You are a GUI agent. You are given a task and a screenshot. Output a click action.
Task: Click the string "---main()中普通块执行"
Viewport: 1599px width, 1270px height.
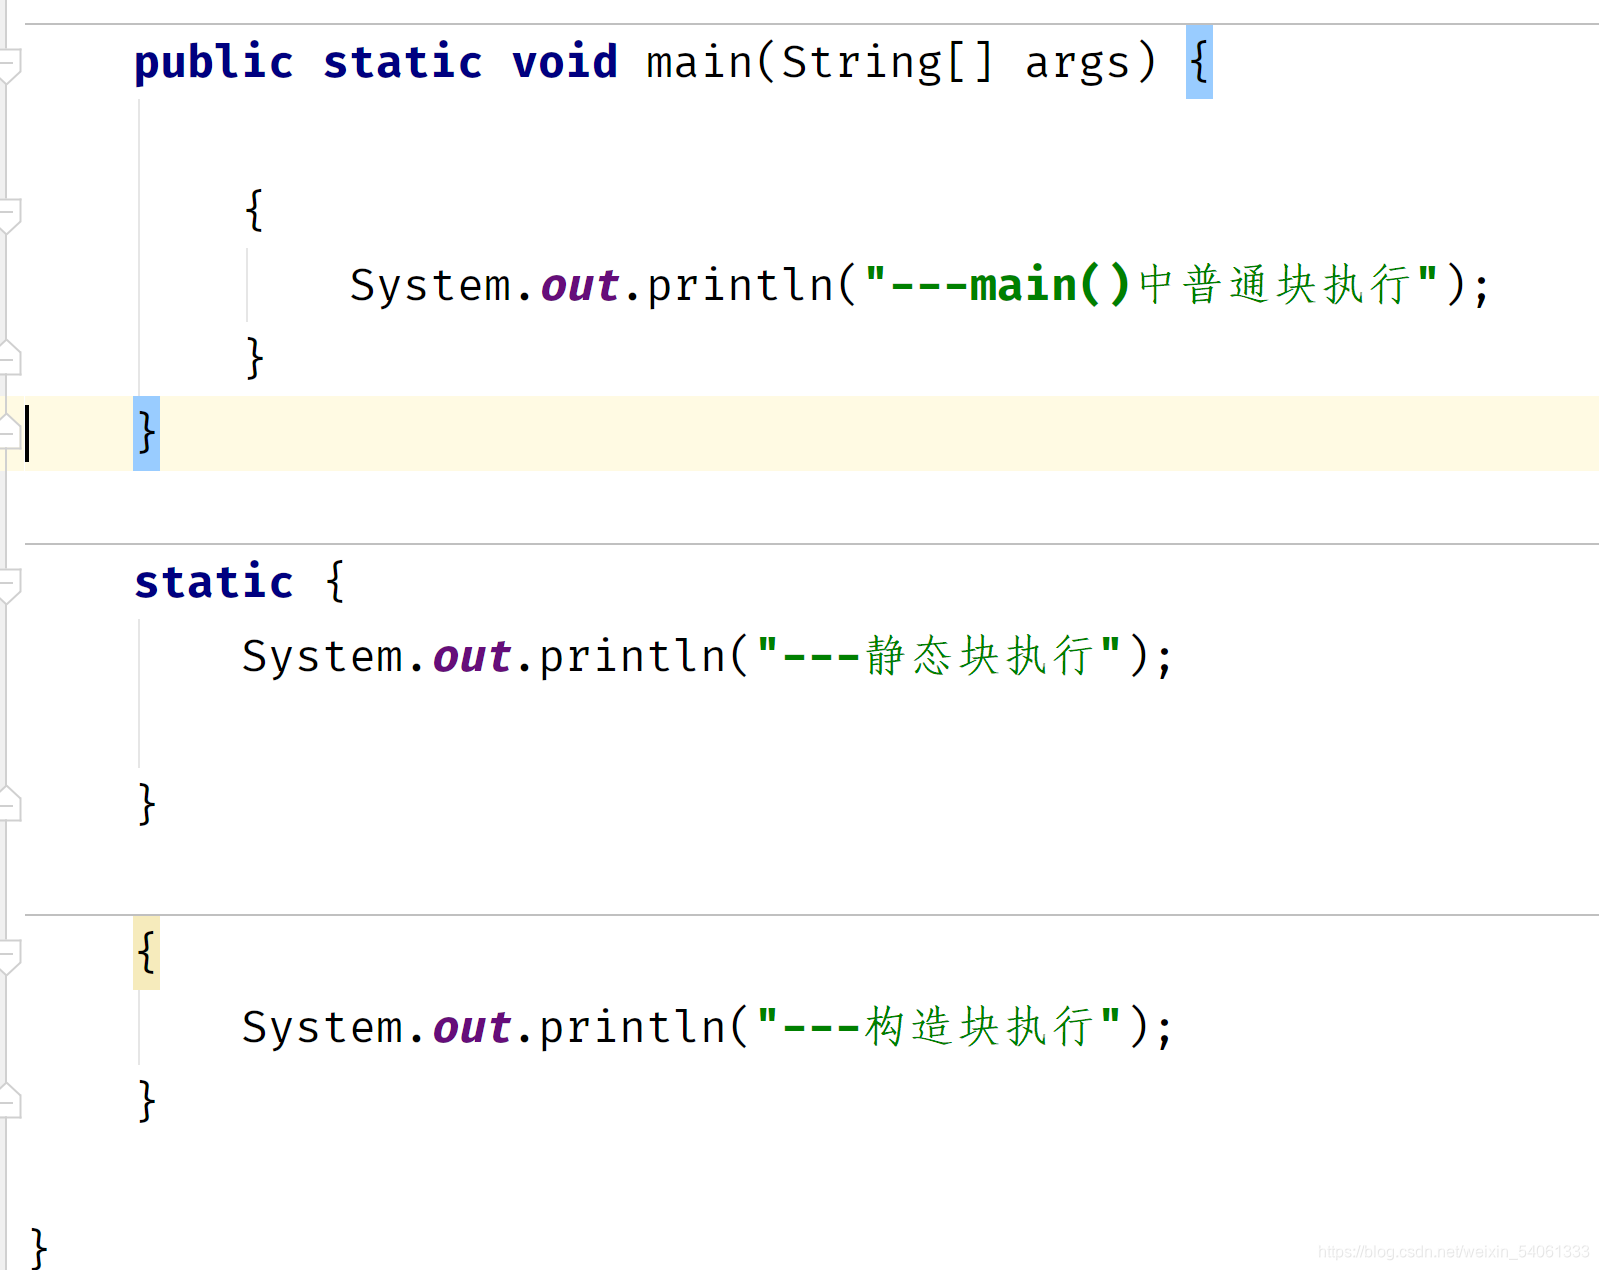click(x=1152, y=285)
